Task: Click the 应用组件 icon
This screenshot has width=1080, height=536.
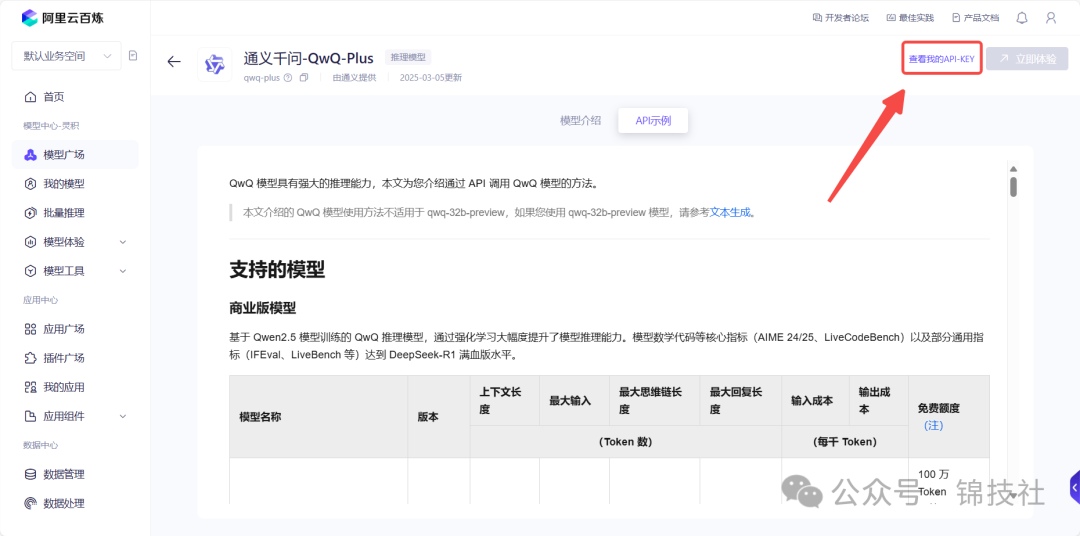Action: 30,416
